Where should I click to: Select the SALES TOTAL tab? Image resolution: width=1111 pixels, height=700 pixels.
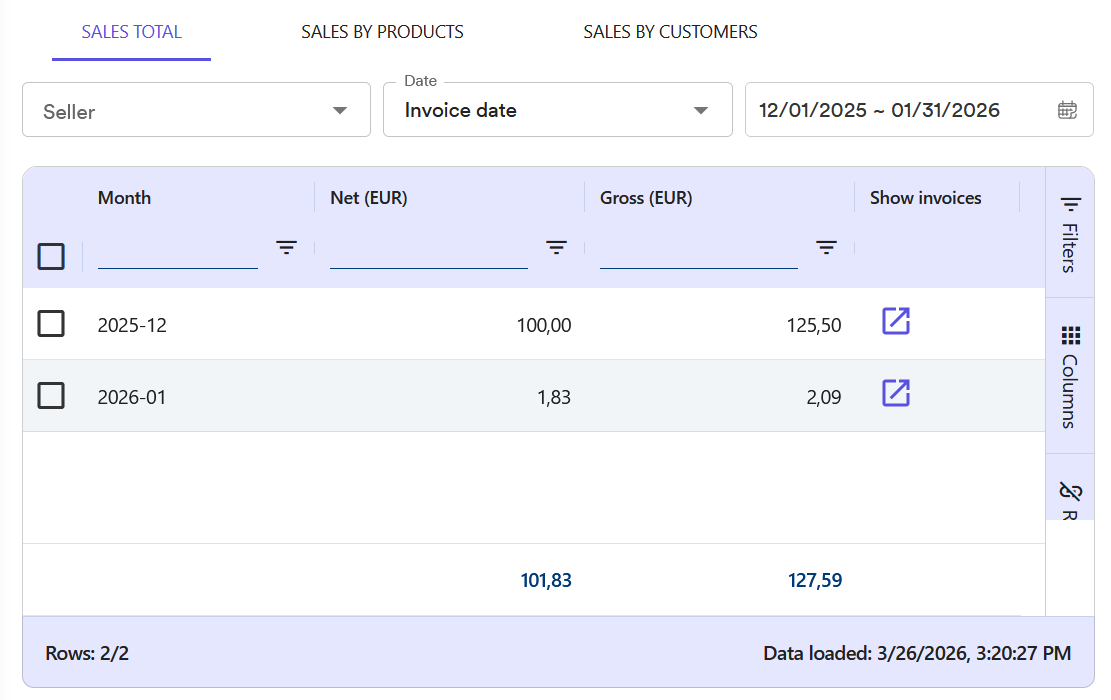(131, 31)
